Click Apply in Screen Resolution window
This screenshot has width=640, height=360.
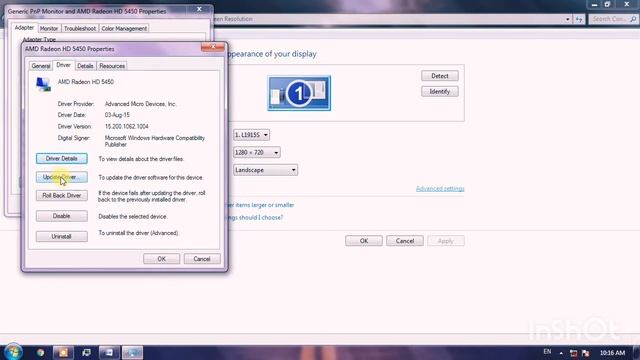(x=446, y=241)
